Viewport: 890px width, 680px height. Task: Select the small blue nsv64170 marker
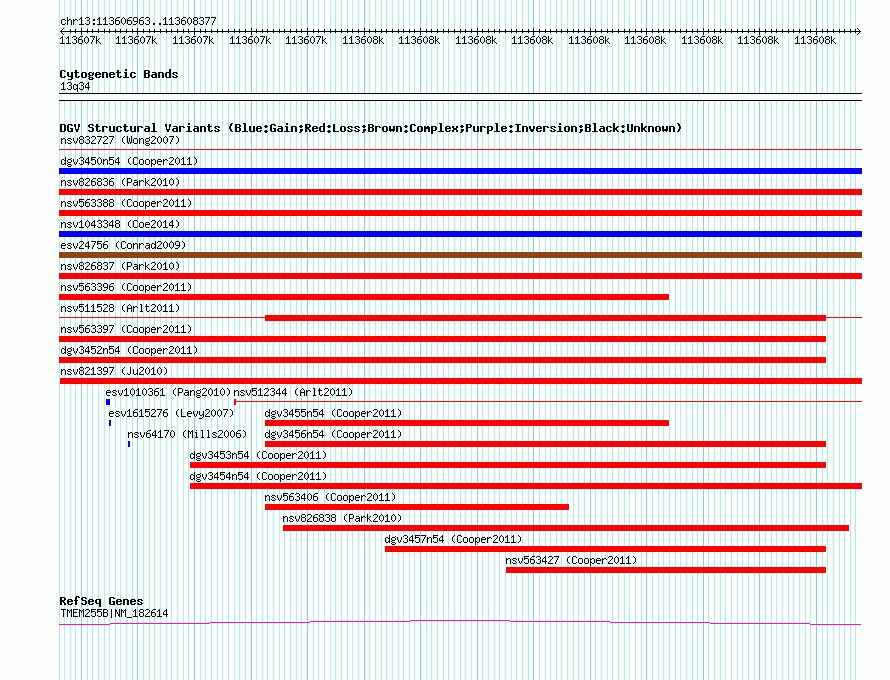pos(129,444)
